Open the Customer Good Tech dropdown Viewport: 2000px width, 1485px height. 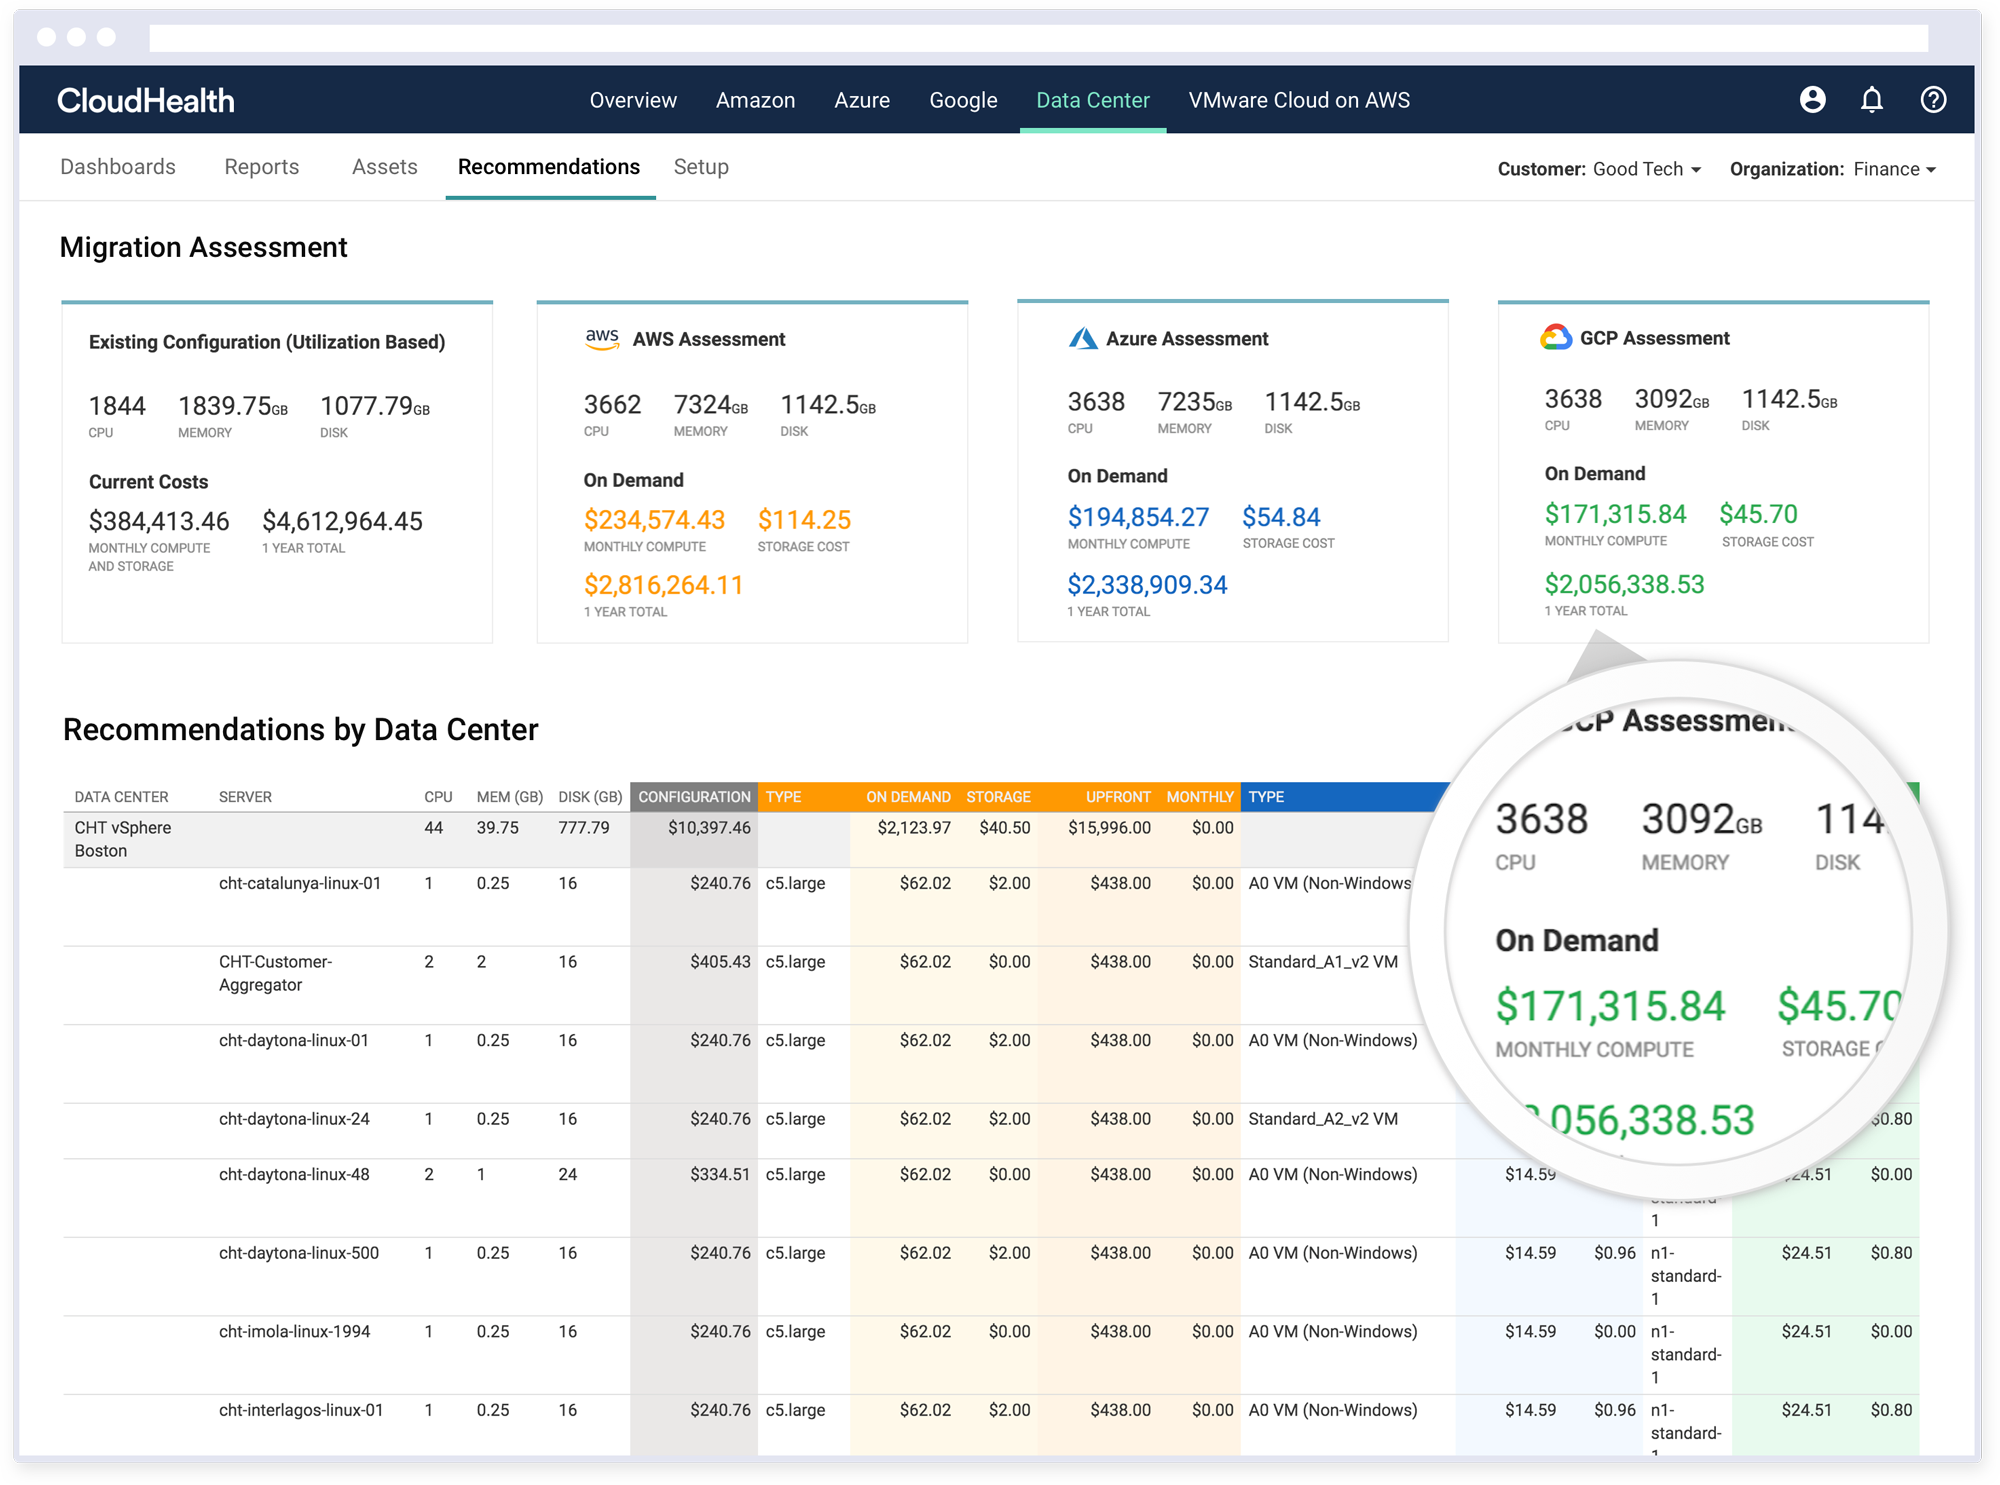coord(1598,169)
